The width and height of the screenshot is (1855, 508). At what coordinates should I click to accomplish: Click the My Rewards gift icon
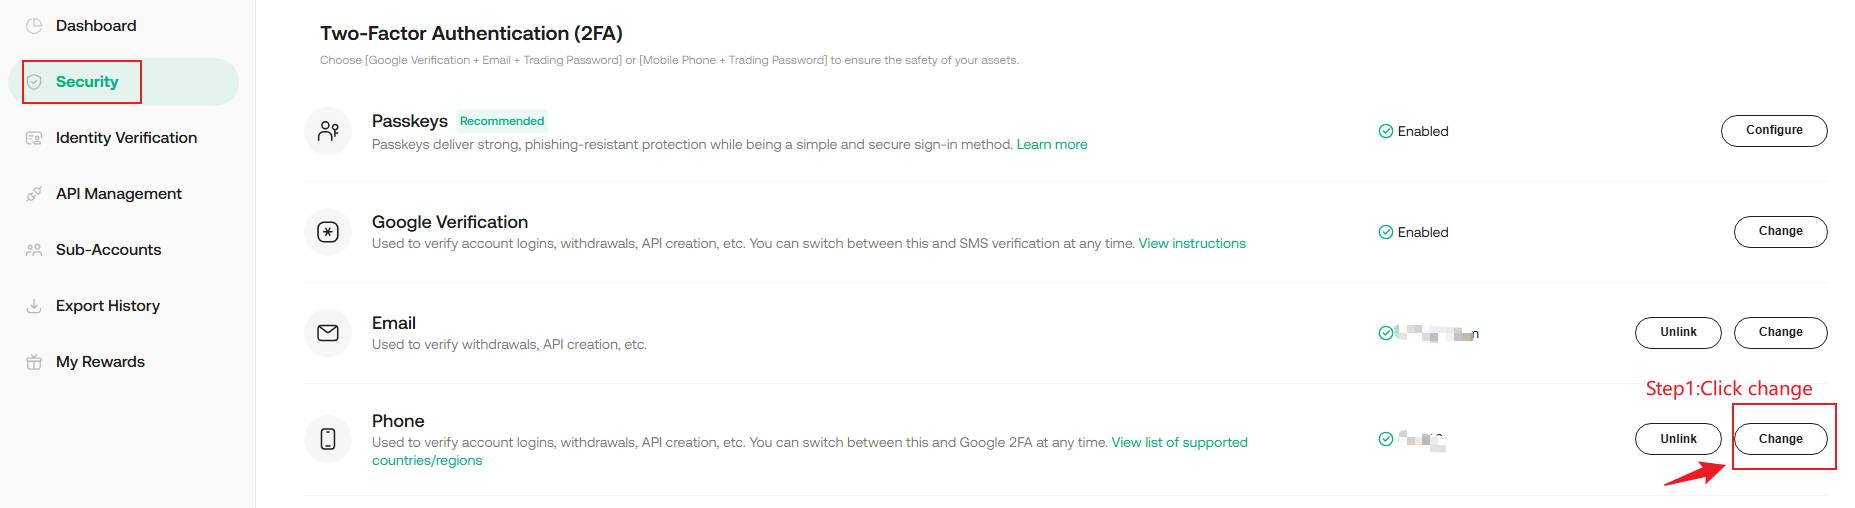(34, 362)
